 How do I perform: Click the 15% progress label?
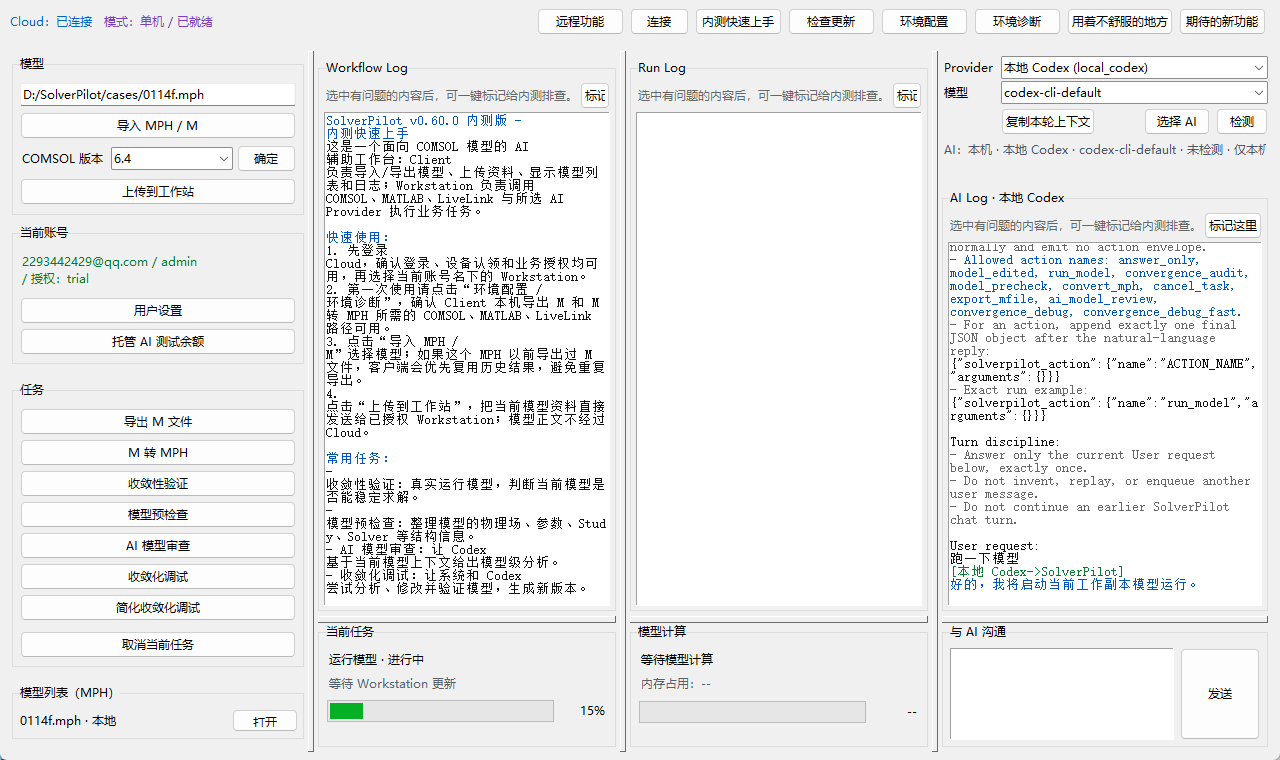[592, 711]
